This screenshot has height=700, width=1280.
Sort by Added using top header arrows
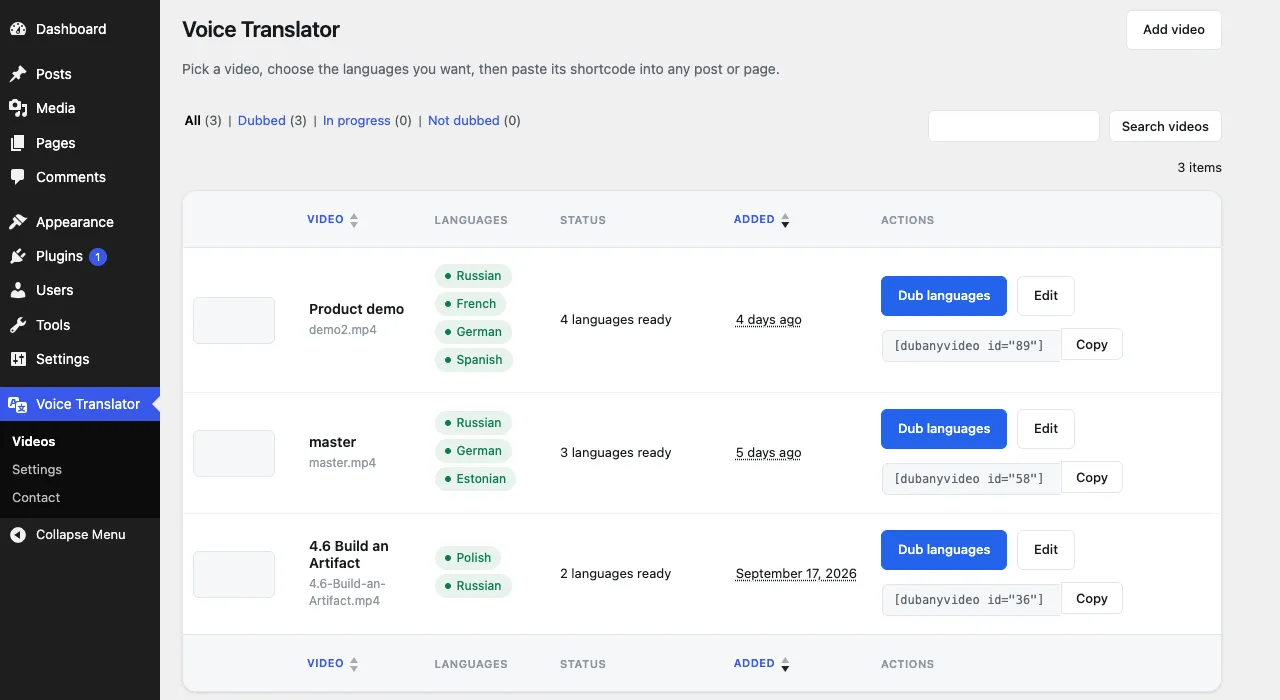pyautogui.click(x=785, y=220)
